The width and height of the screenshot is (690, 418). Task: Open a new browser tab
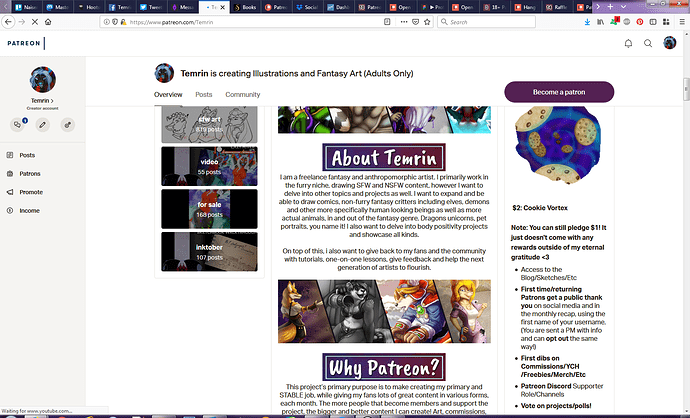(x=610, y=7)
